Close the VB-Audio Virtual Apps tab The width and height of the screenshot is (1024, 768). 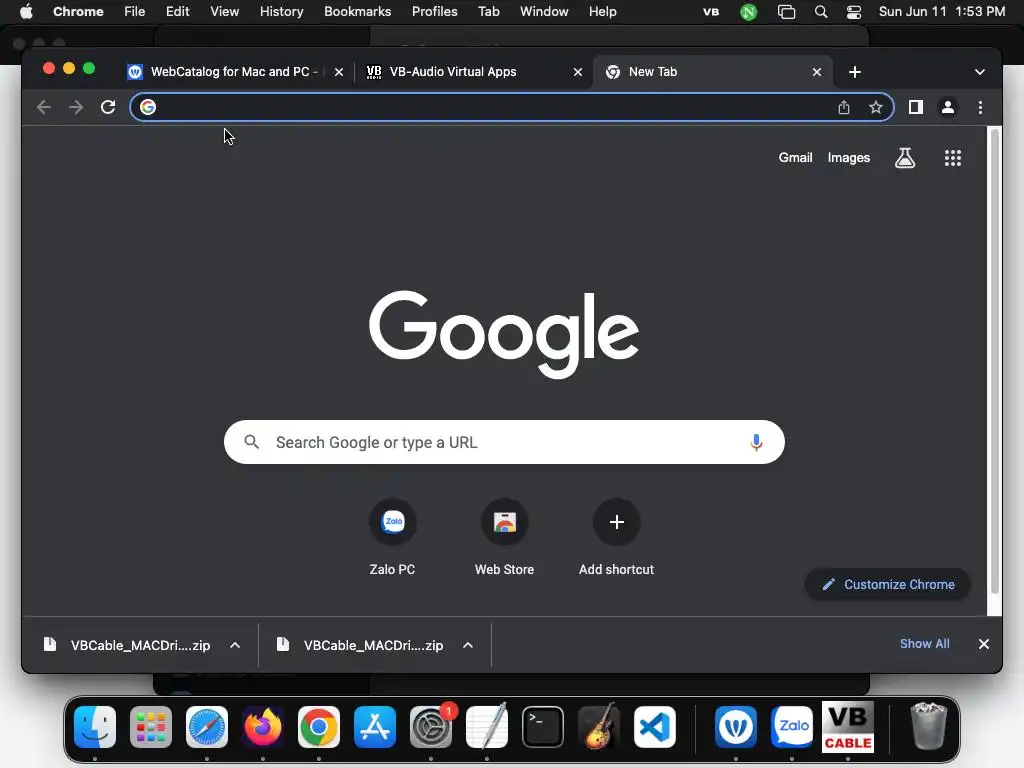click(578, 72)
